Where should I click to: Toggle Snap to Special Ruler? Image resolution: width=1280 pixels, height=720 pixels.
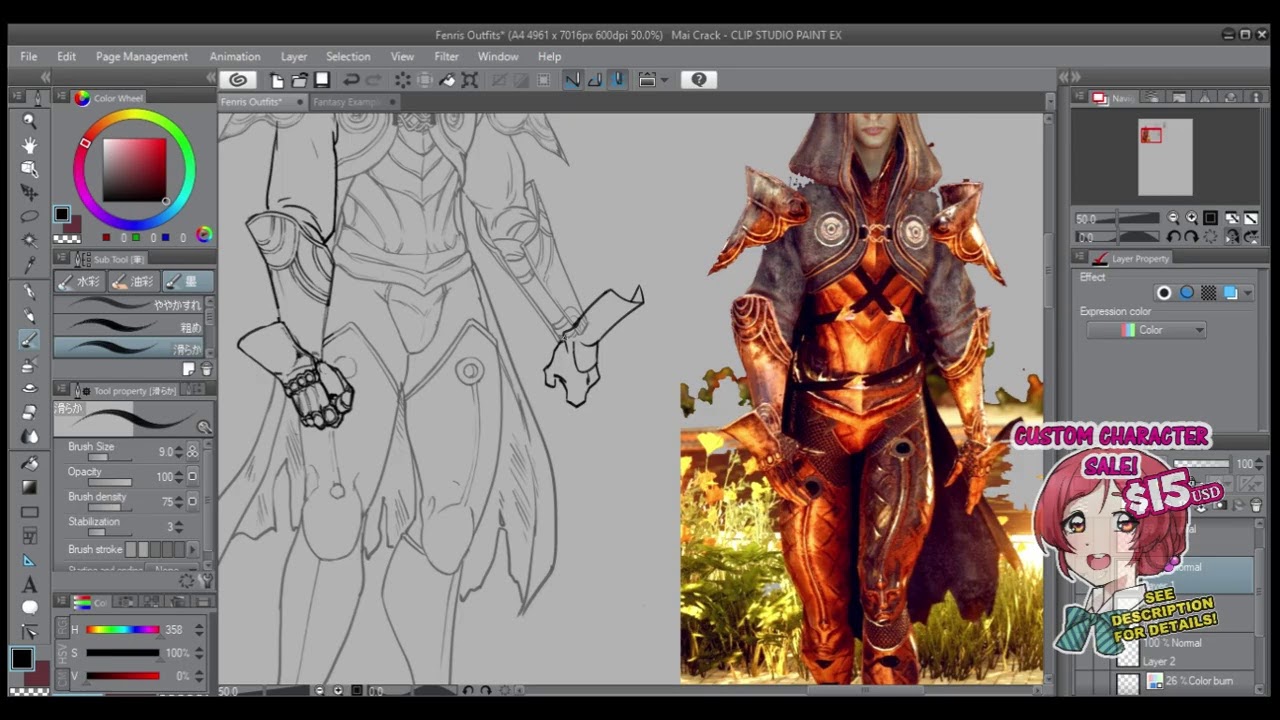point(594,80)
